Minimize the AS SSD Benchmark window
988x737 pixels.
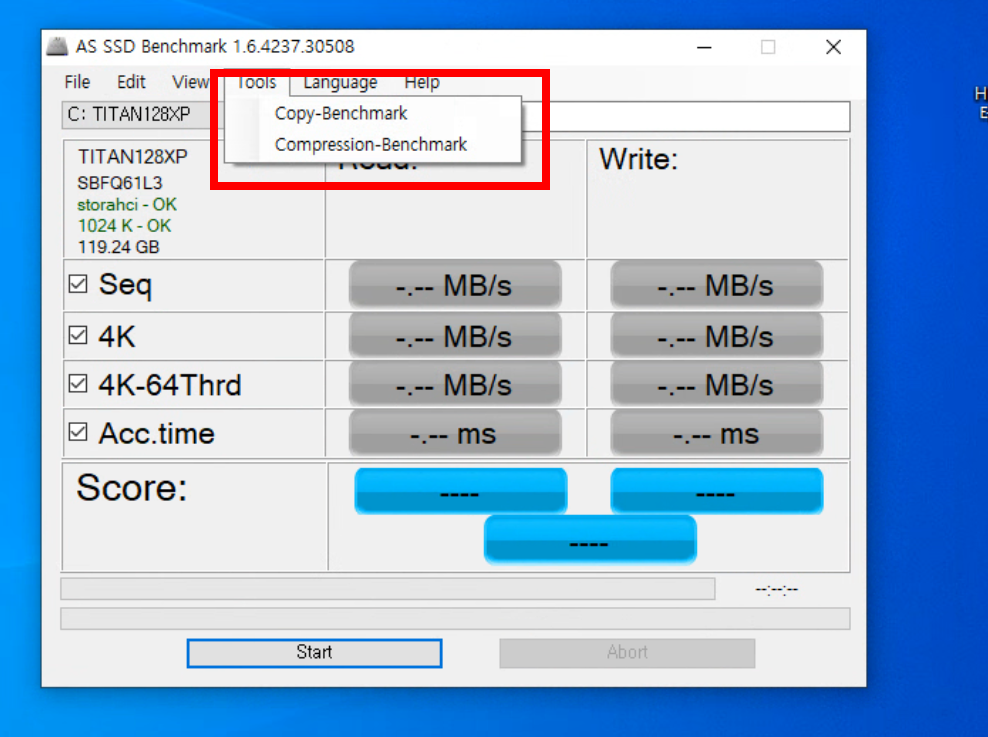coord(704,47)
